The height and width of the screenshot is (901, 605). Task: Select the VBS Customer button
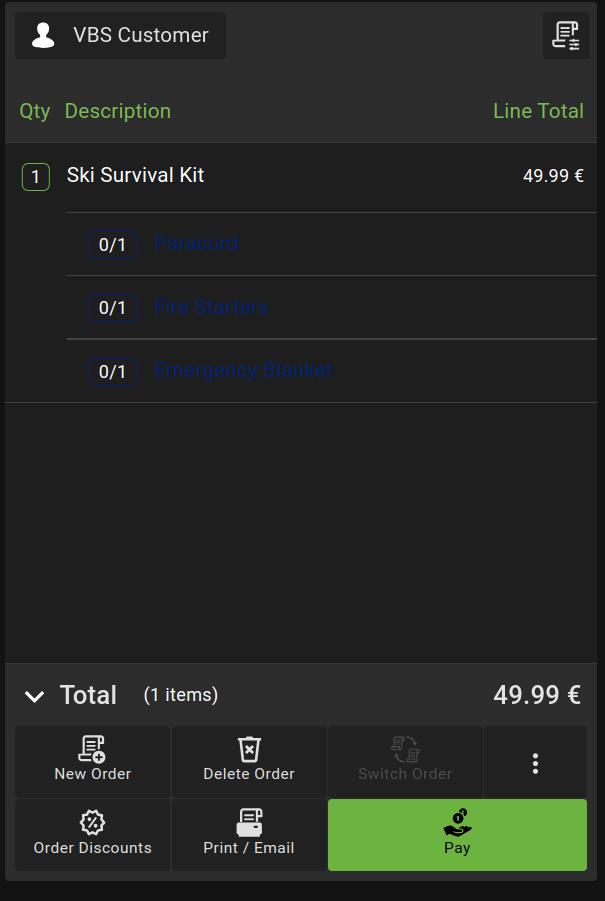pyautogui.click(x=120, y=36)
